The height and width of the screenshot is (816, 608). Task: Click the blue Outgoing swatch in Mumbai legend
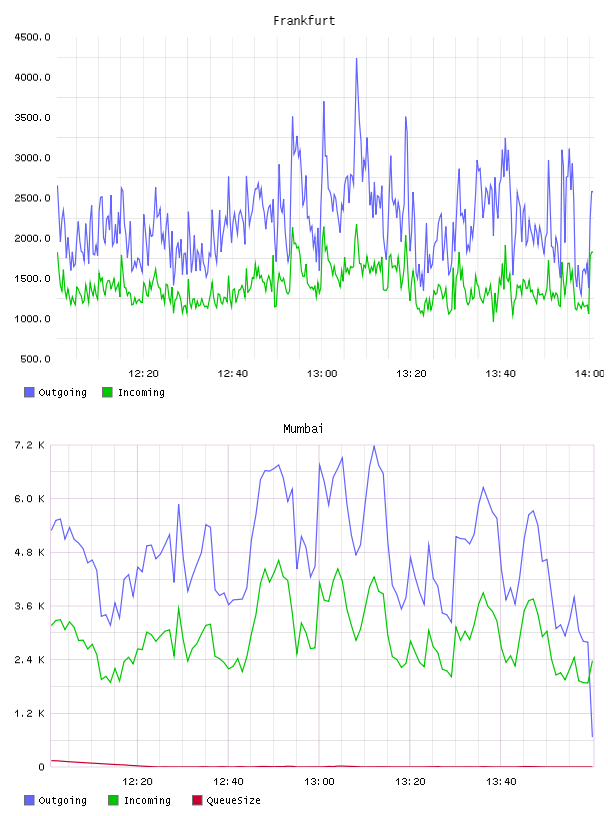(29, 800)
